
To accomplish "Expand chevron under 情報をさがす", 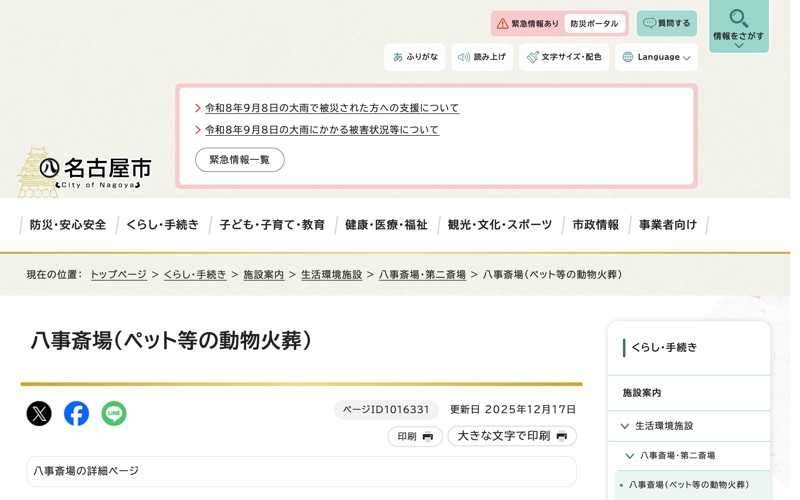I will pos(738,45).
